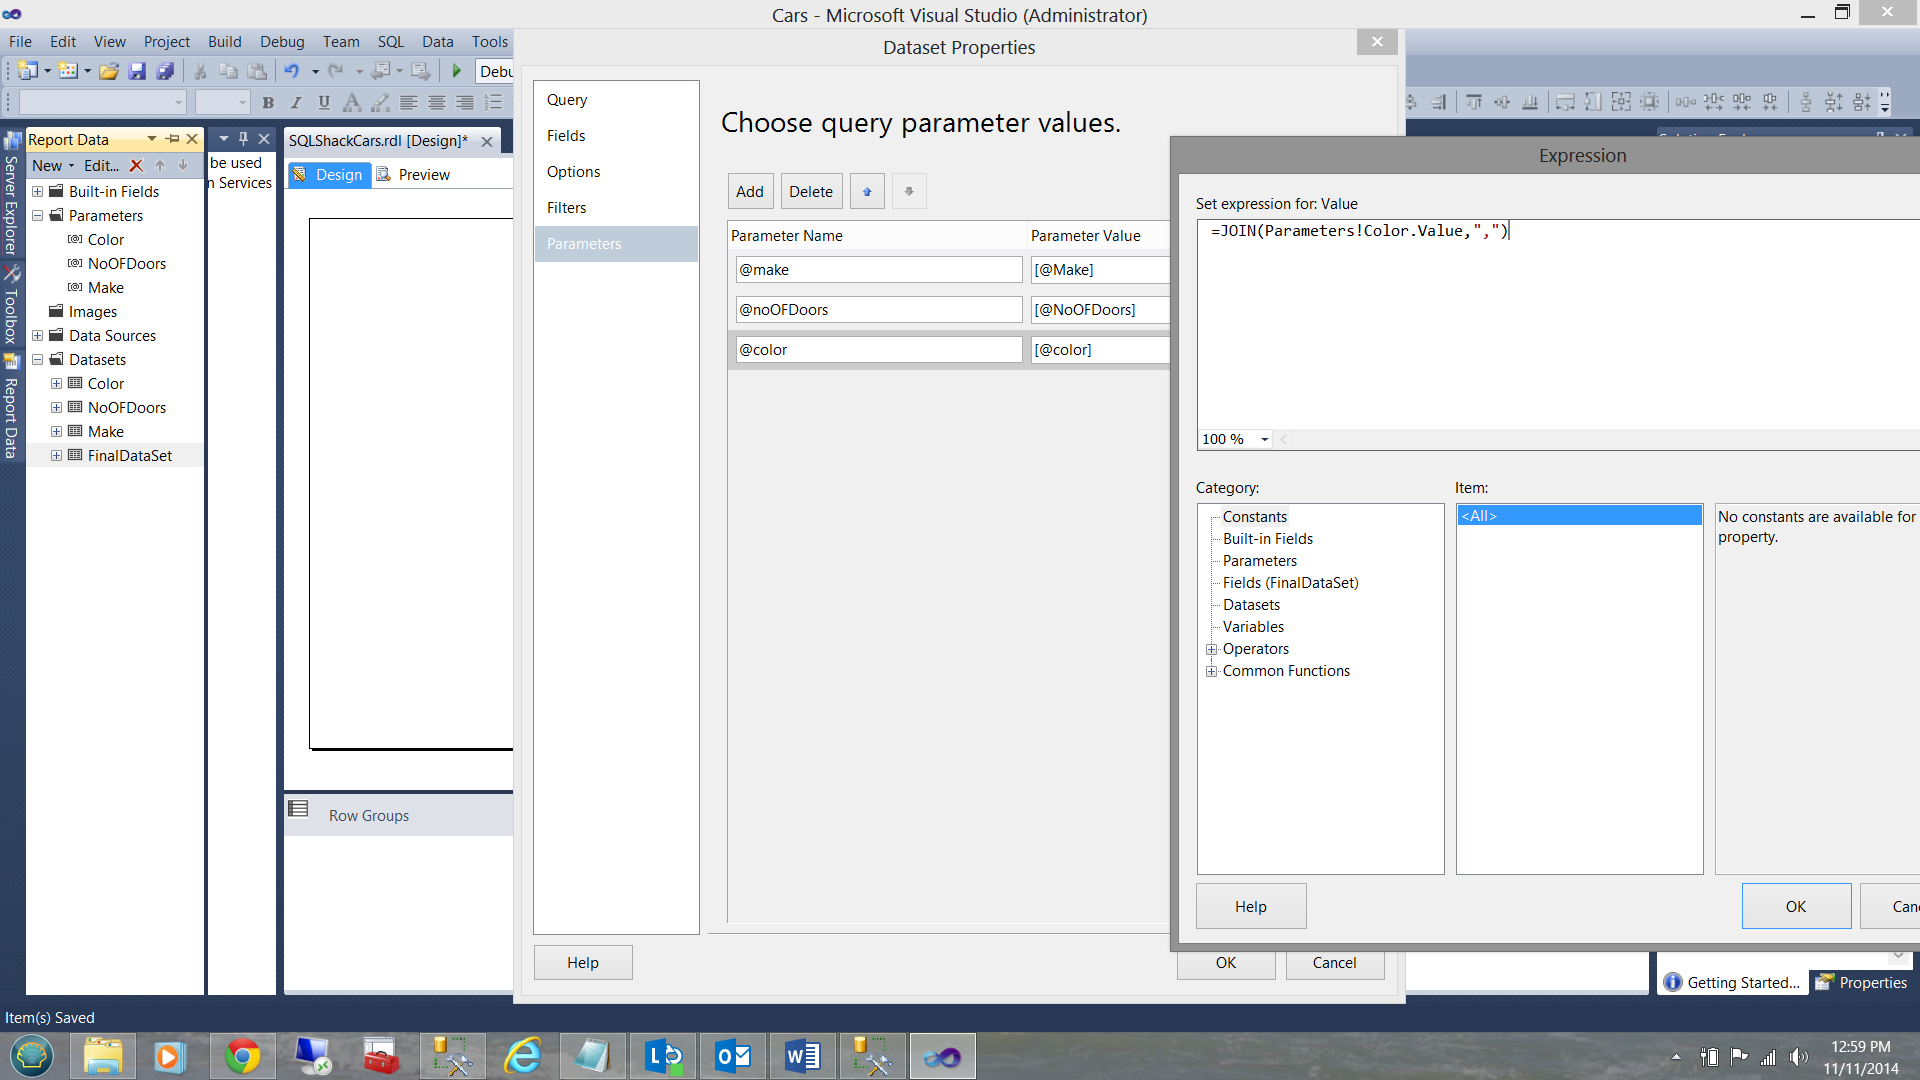Click OK in the Expression dialog
1920x1080 pixels.
[1795, 906]
